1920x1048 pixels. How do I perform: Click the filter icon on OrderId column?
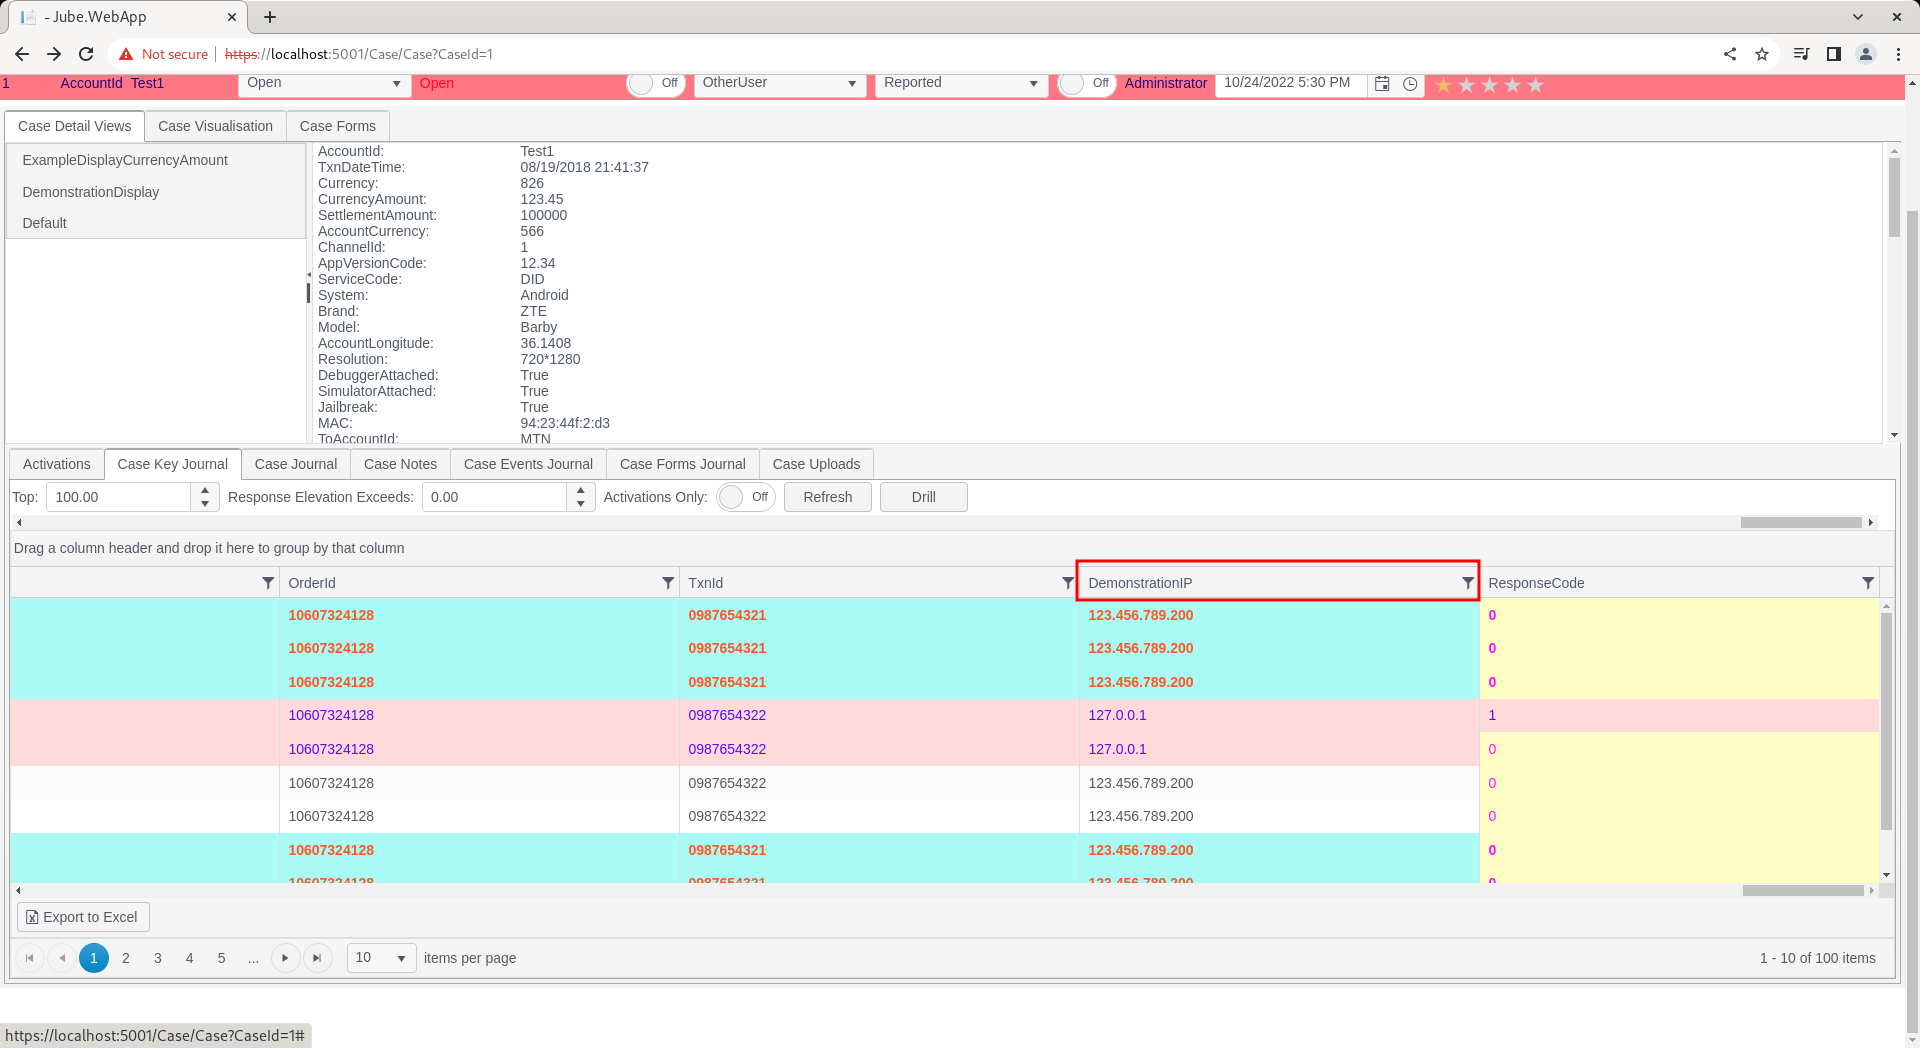point(667,583)
